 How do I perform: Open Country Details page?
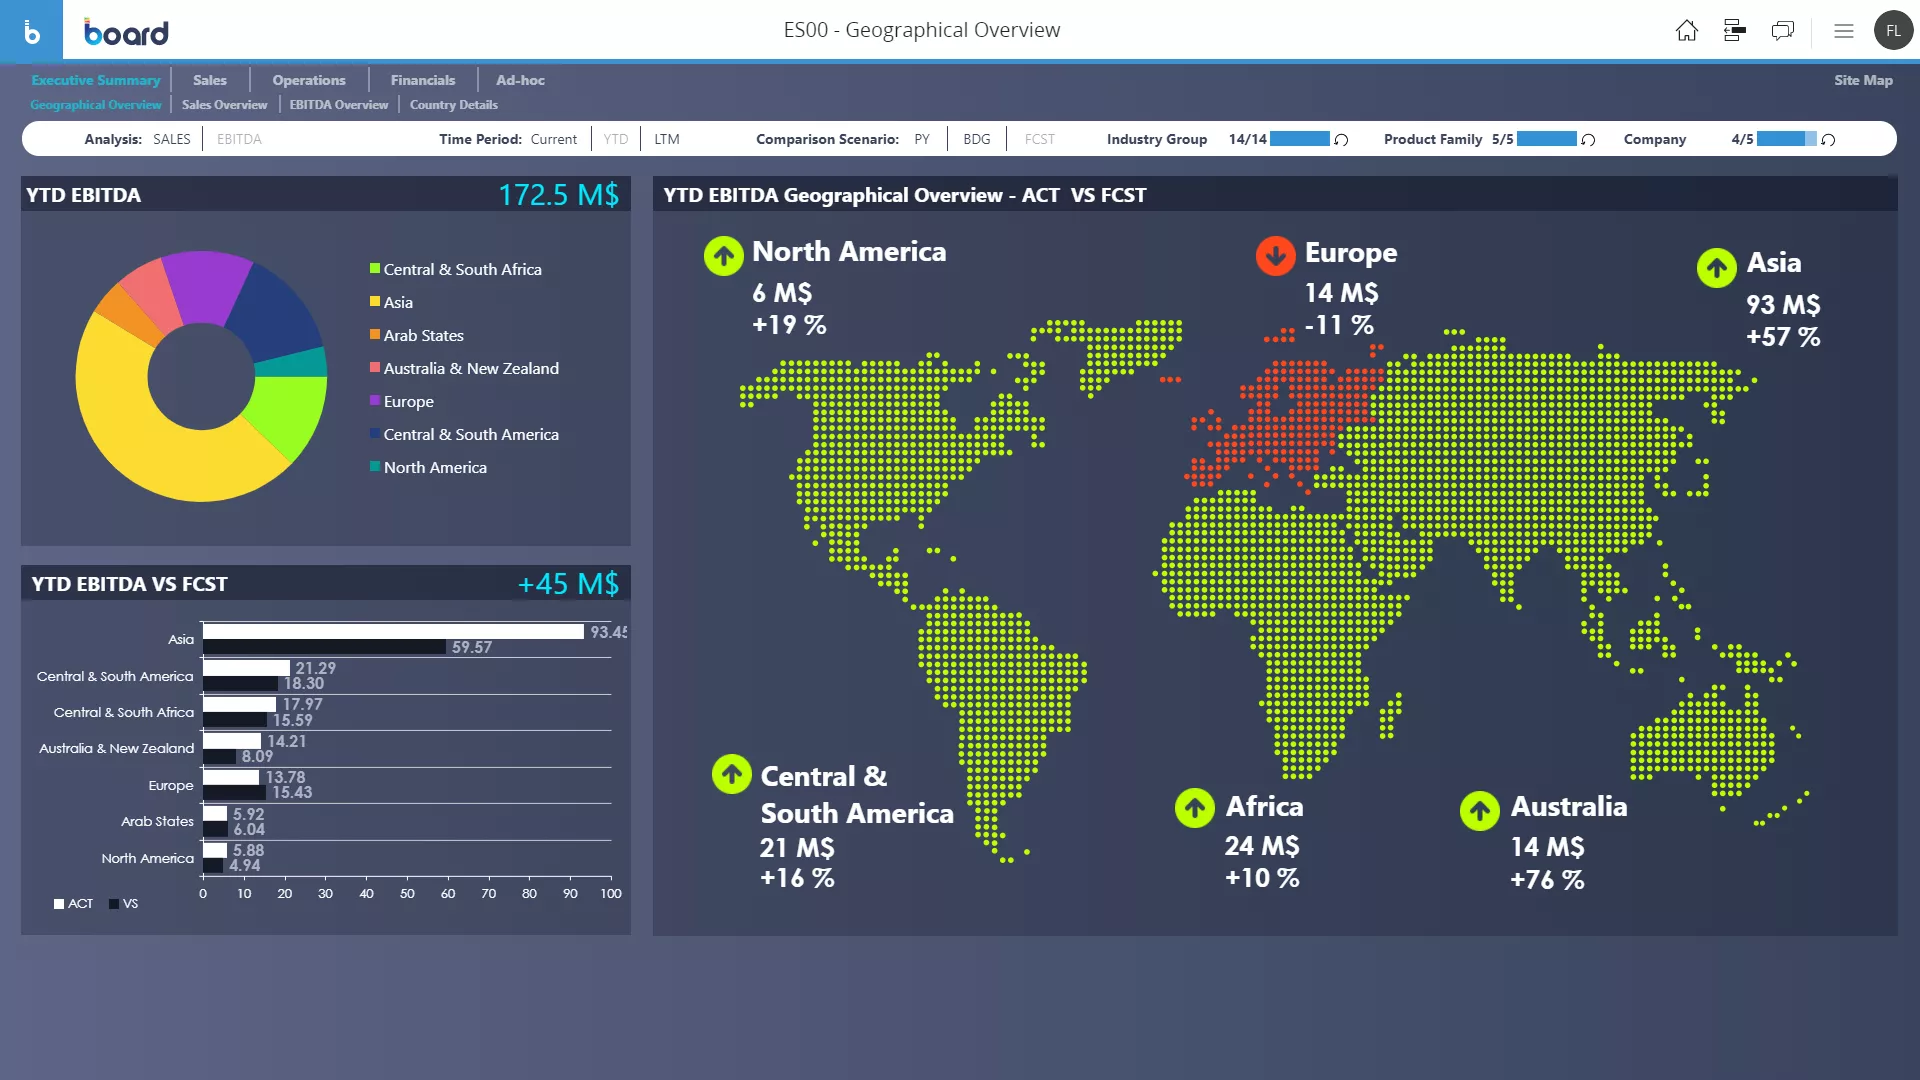pyautogui.click(x=453, y=105)
